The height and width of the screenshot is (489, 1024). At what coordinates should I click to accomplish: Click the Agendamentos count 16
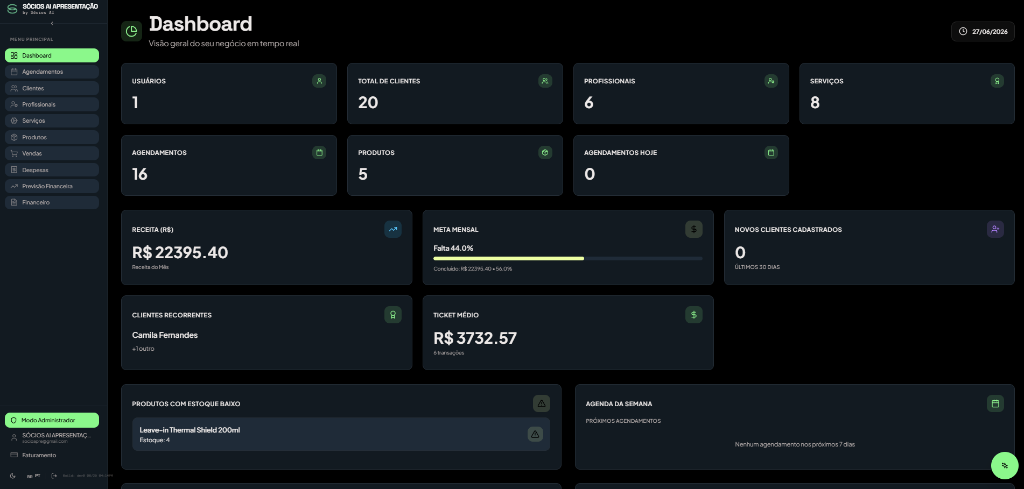140,174
